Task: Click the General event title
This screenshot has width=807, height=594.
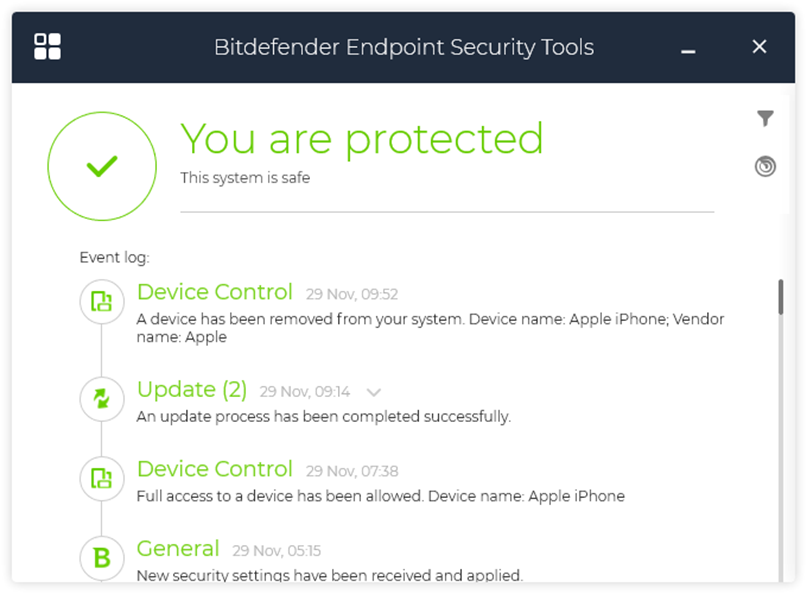Action: (177, 548)
